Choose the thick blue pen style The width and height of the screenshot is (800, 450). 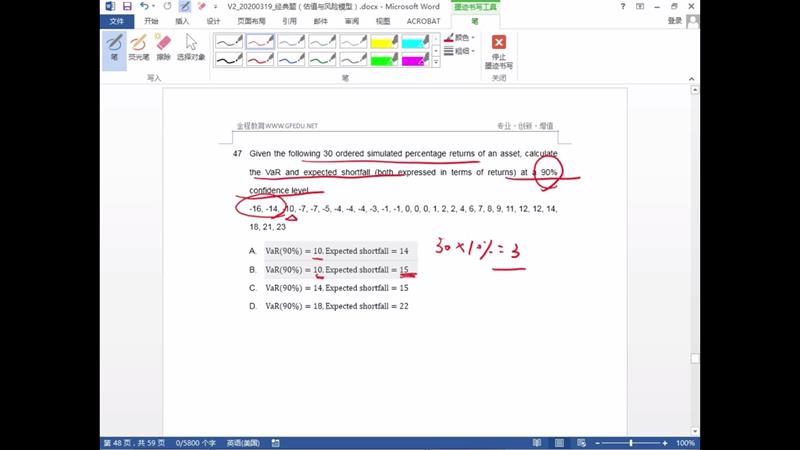click(291, 59)
